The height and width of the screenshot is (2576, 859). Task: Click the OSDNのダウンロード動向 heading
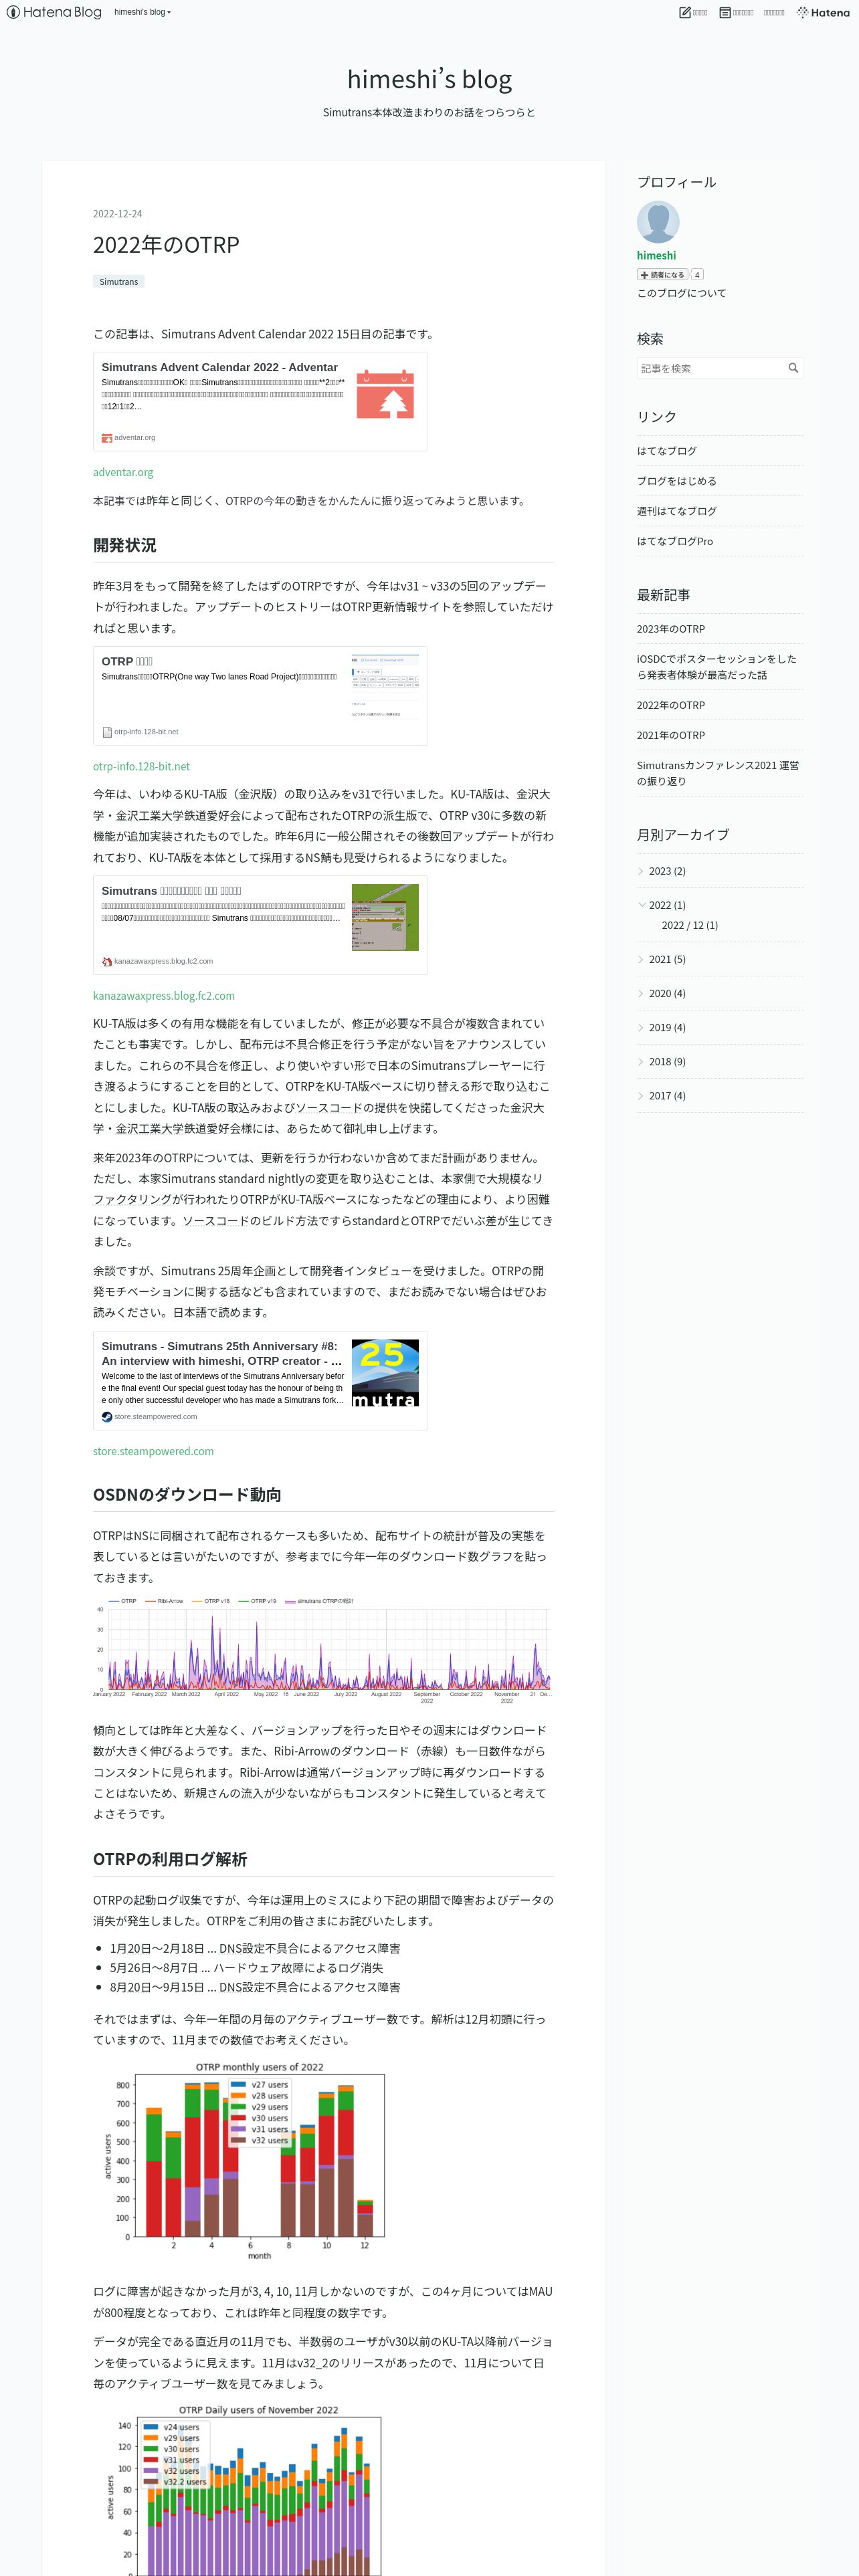point(187,1494)
